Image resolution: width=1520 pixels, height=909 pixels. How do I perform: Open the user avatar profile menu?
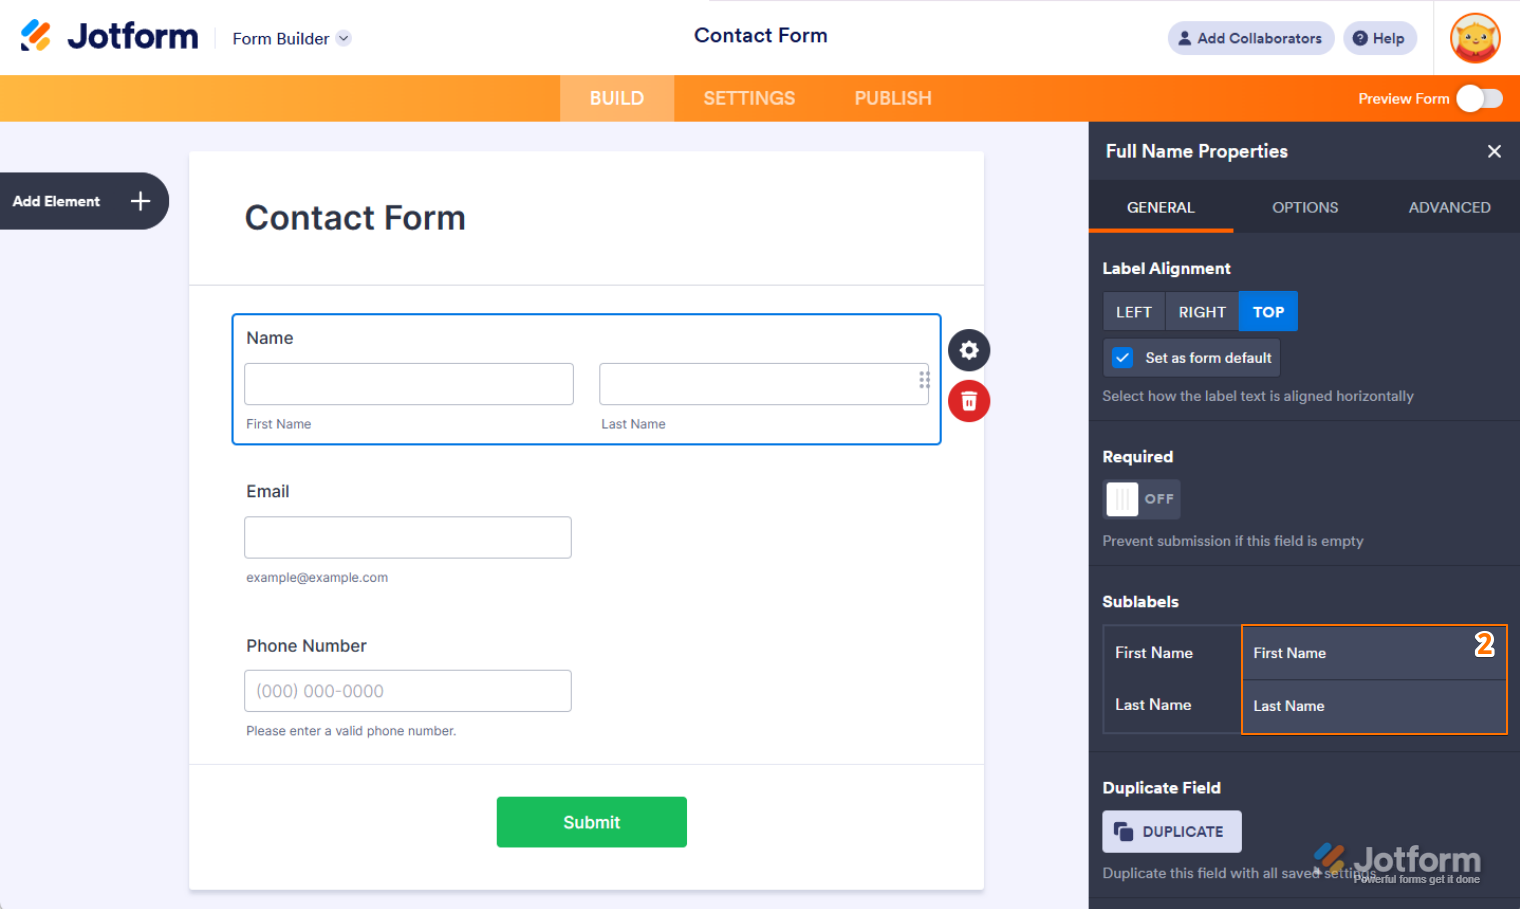(1474, 38)
